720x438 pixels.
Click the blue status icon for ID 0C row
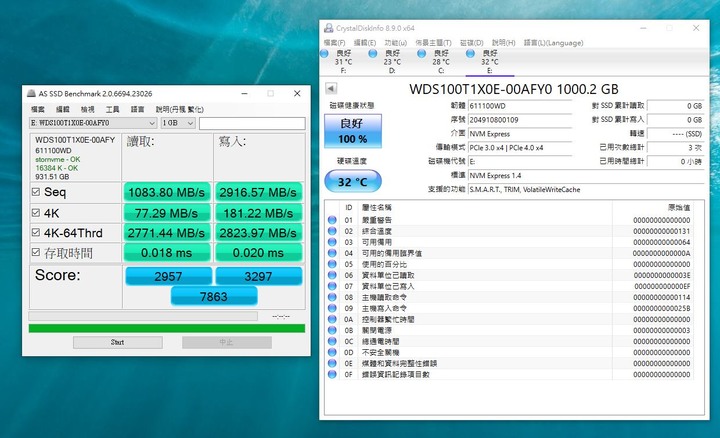point(332,341)
